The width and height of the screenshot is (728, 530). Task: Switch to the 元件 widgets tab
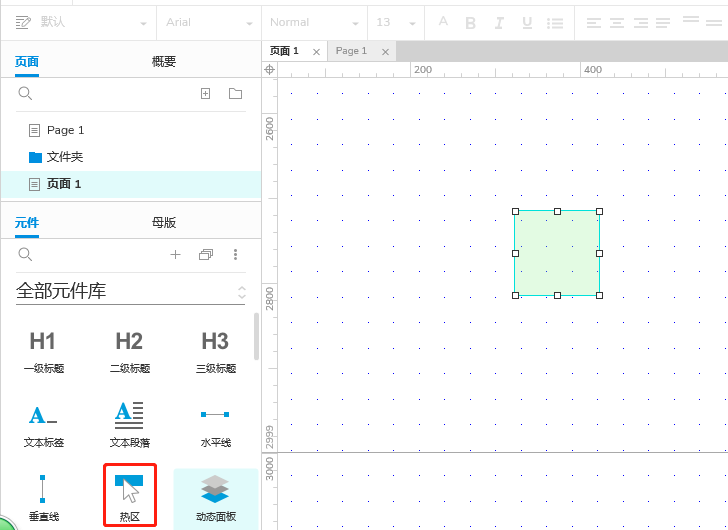pos(26,223)
